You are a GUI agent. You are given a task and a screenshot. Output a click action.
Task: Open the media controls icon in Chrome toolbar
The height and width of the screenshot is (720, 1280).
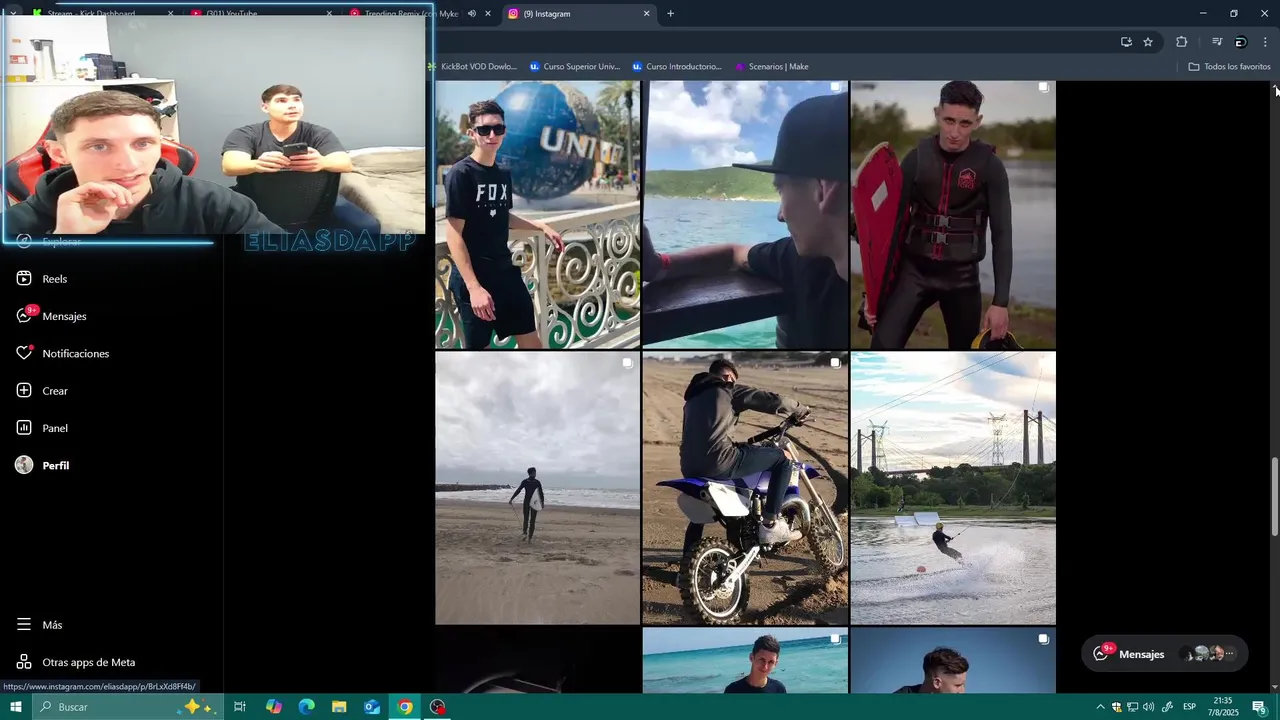[x=1217, y=42]
